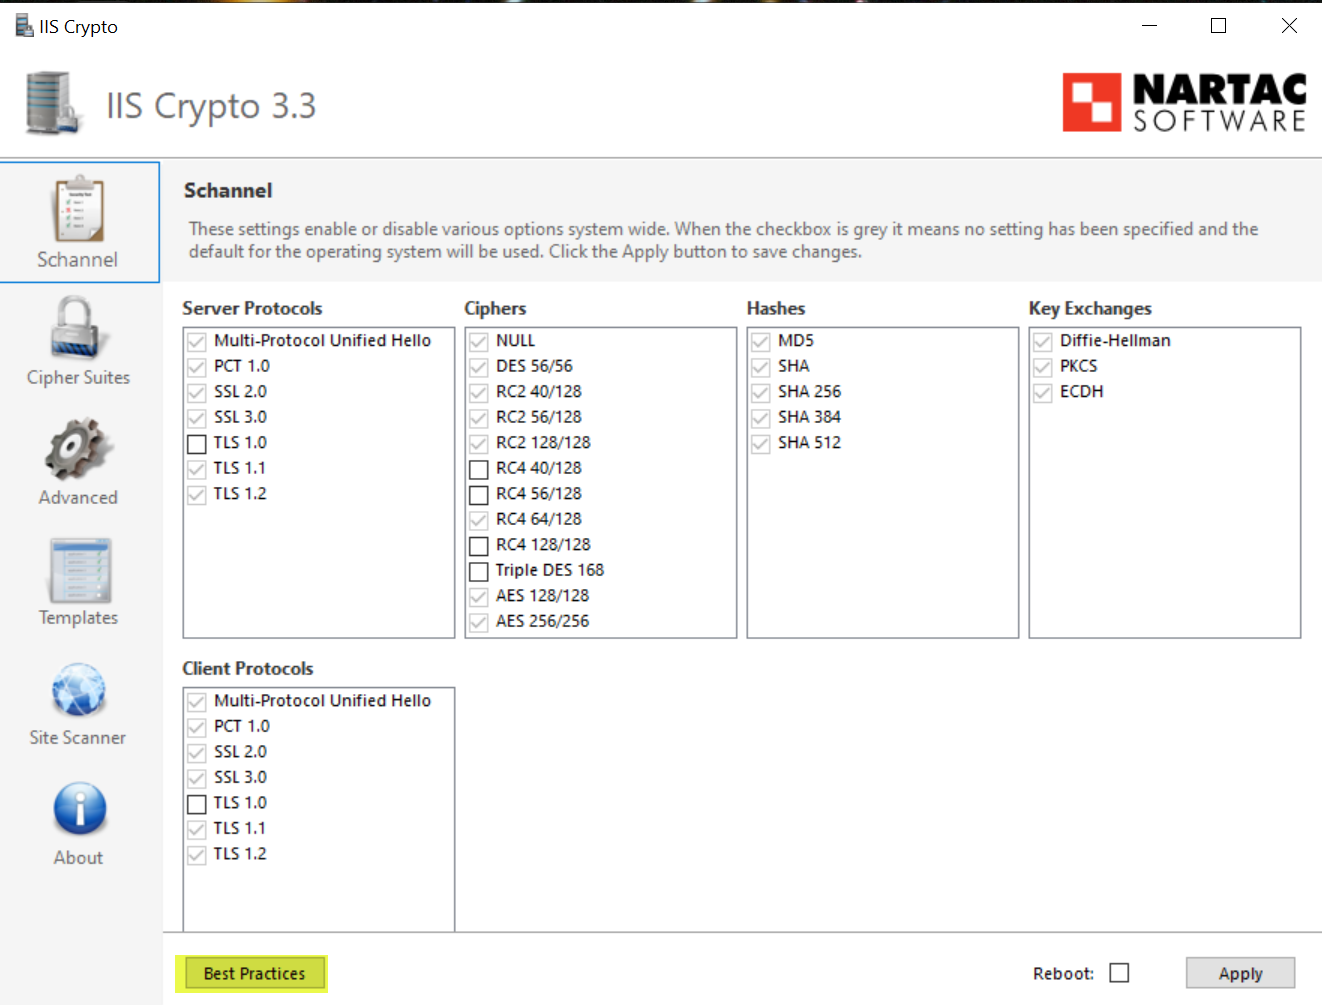
Task: Toggle SSL 3.0 under Server Protocols
Action: (197, 417)
